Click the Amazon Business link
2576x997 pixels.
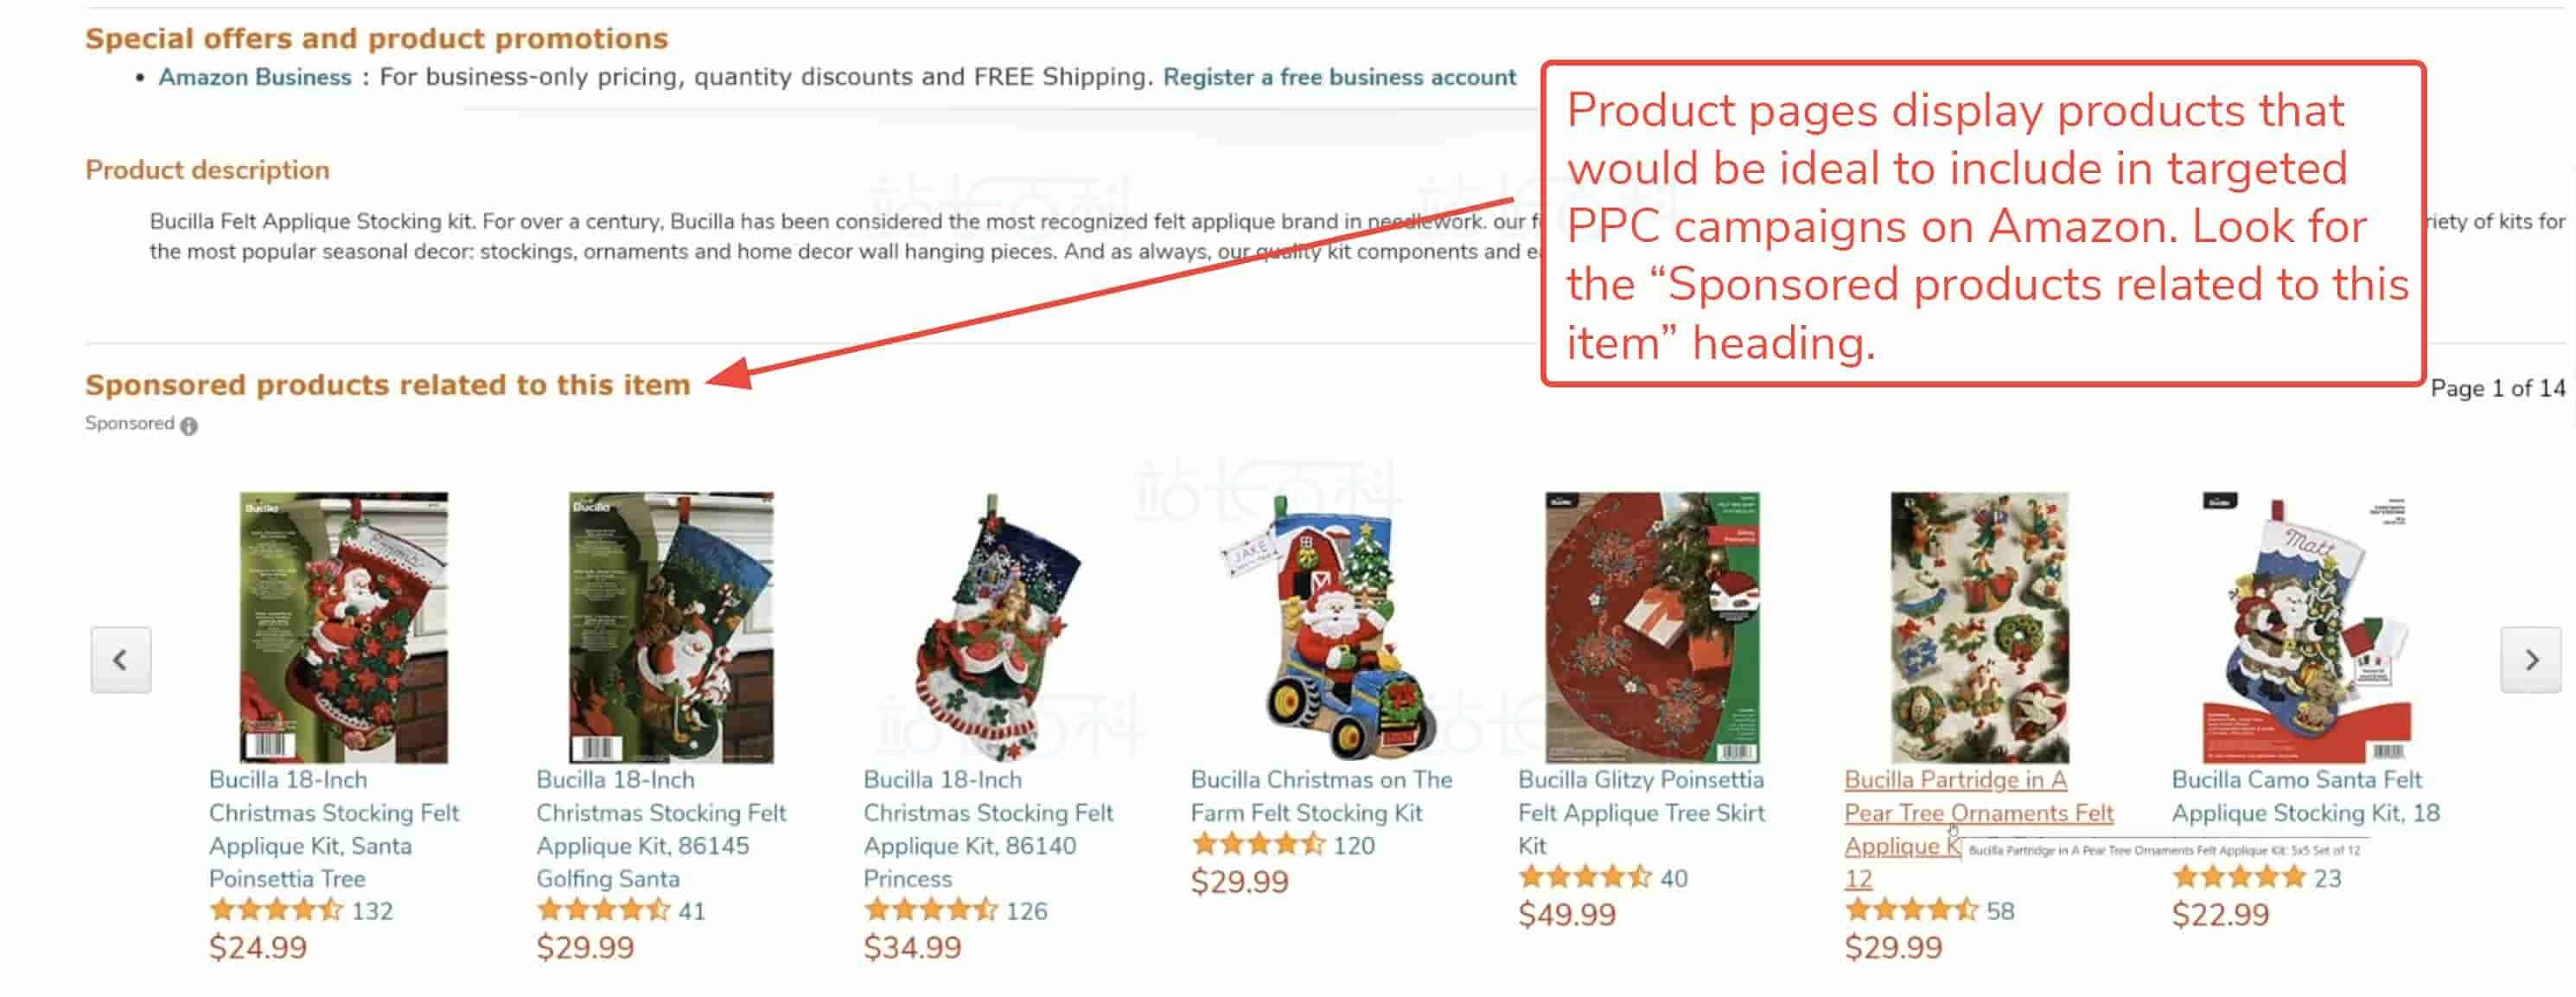(255, 77)
